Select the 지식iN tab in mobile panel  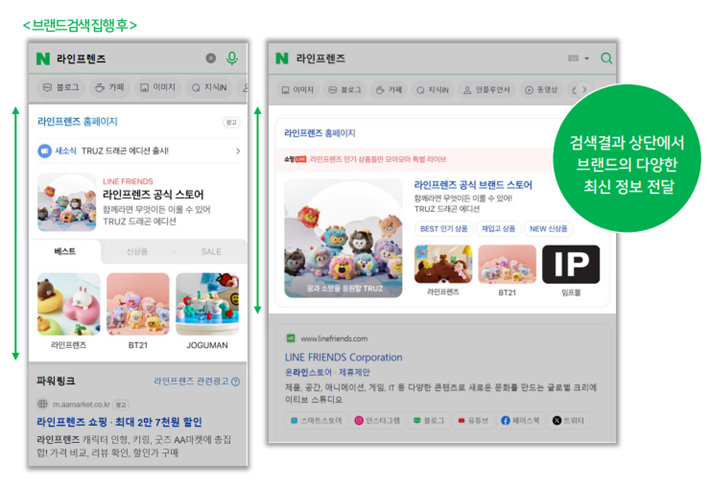tap(209, 87)
